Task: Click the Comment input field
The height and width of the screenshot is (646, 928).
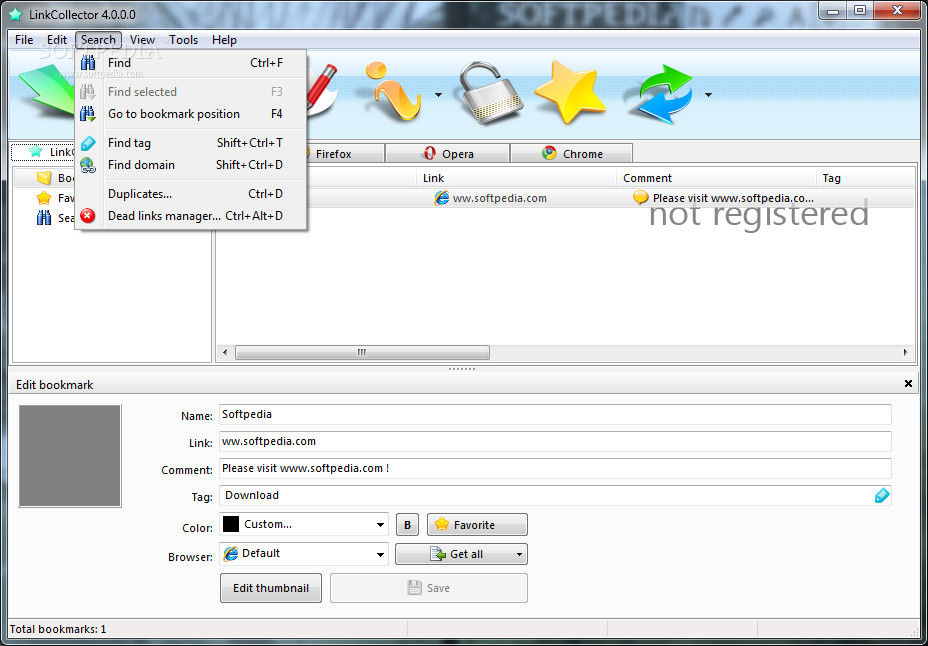Action: (555, 469)
